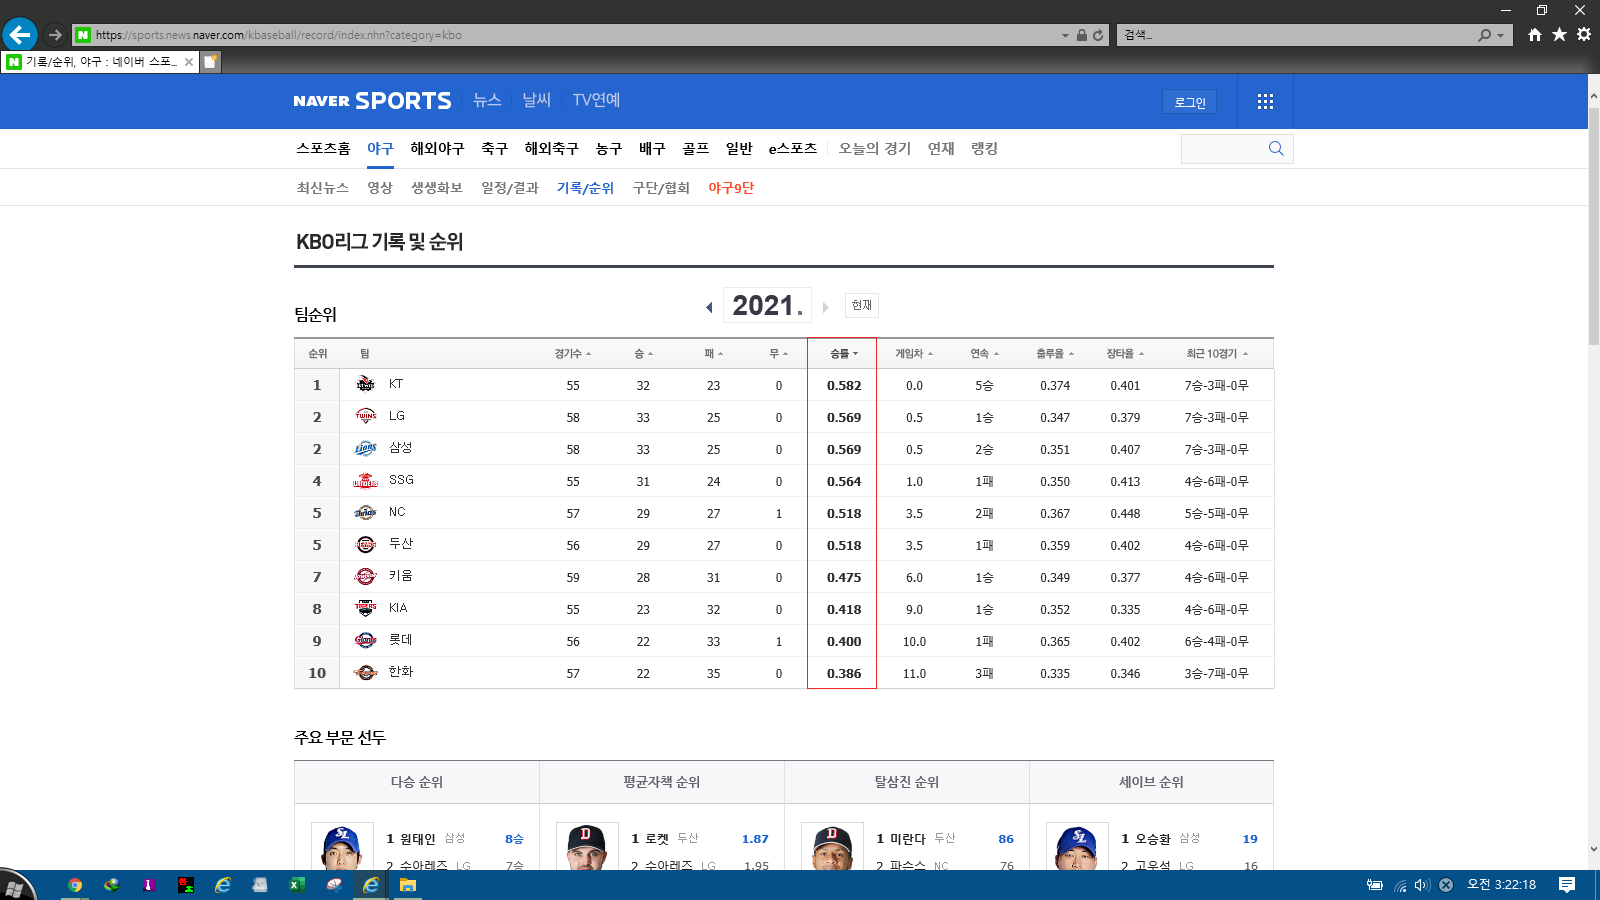The image size is (1600, 900).
Task: Click the Doosan Bears team logo
Action: pyautogui.click(x=366, y=544)
